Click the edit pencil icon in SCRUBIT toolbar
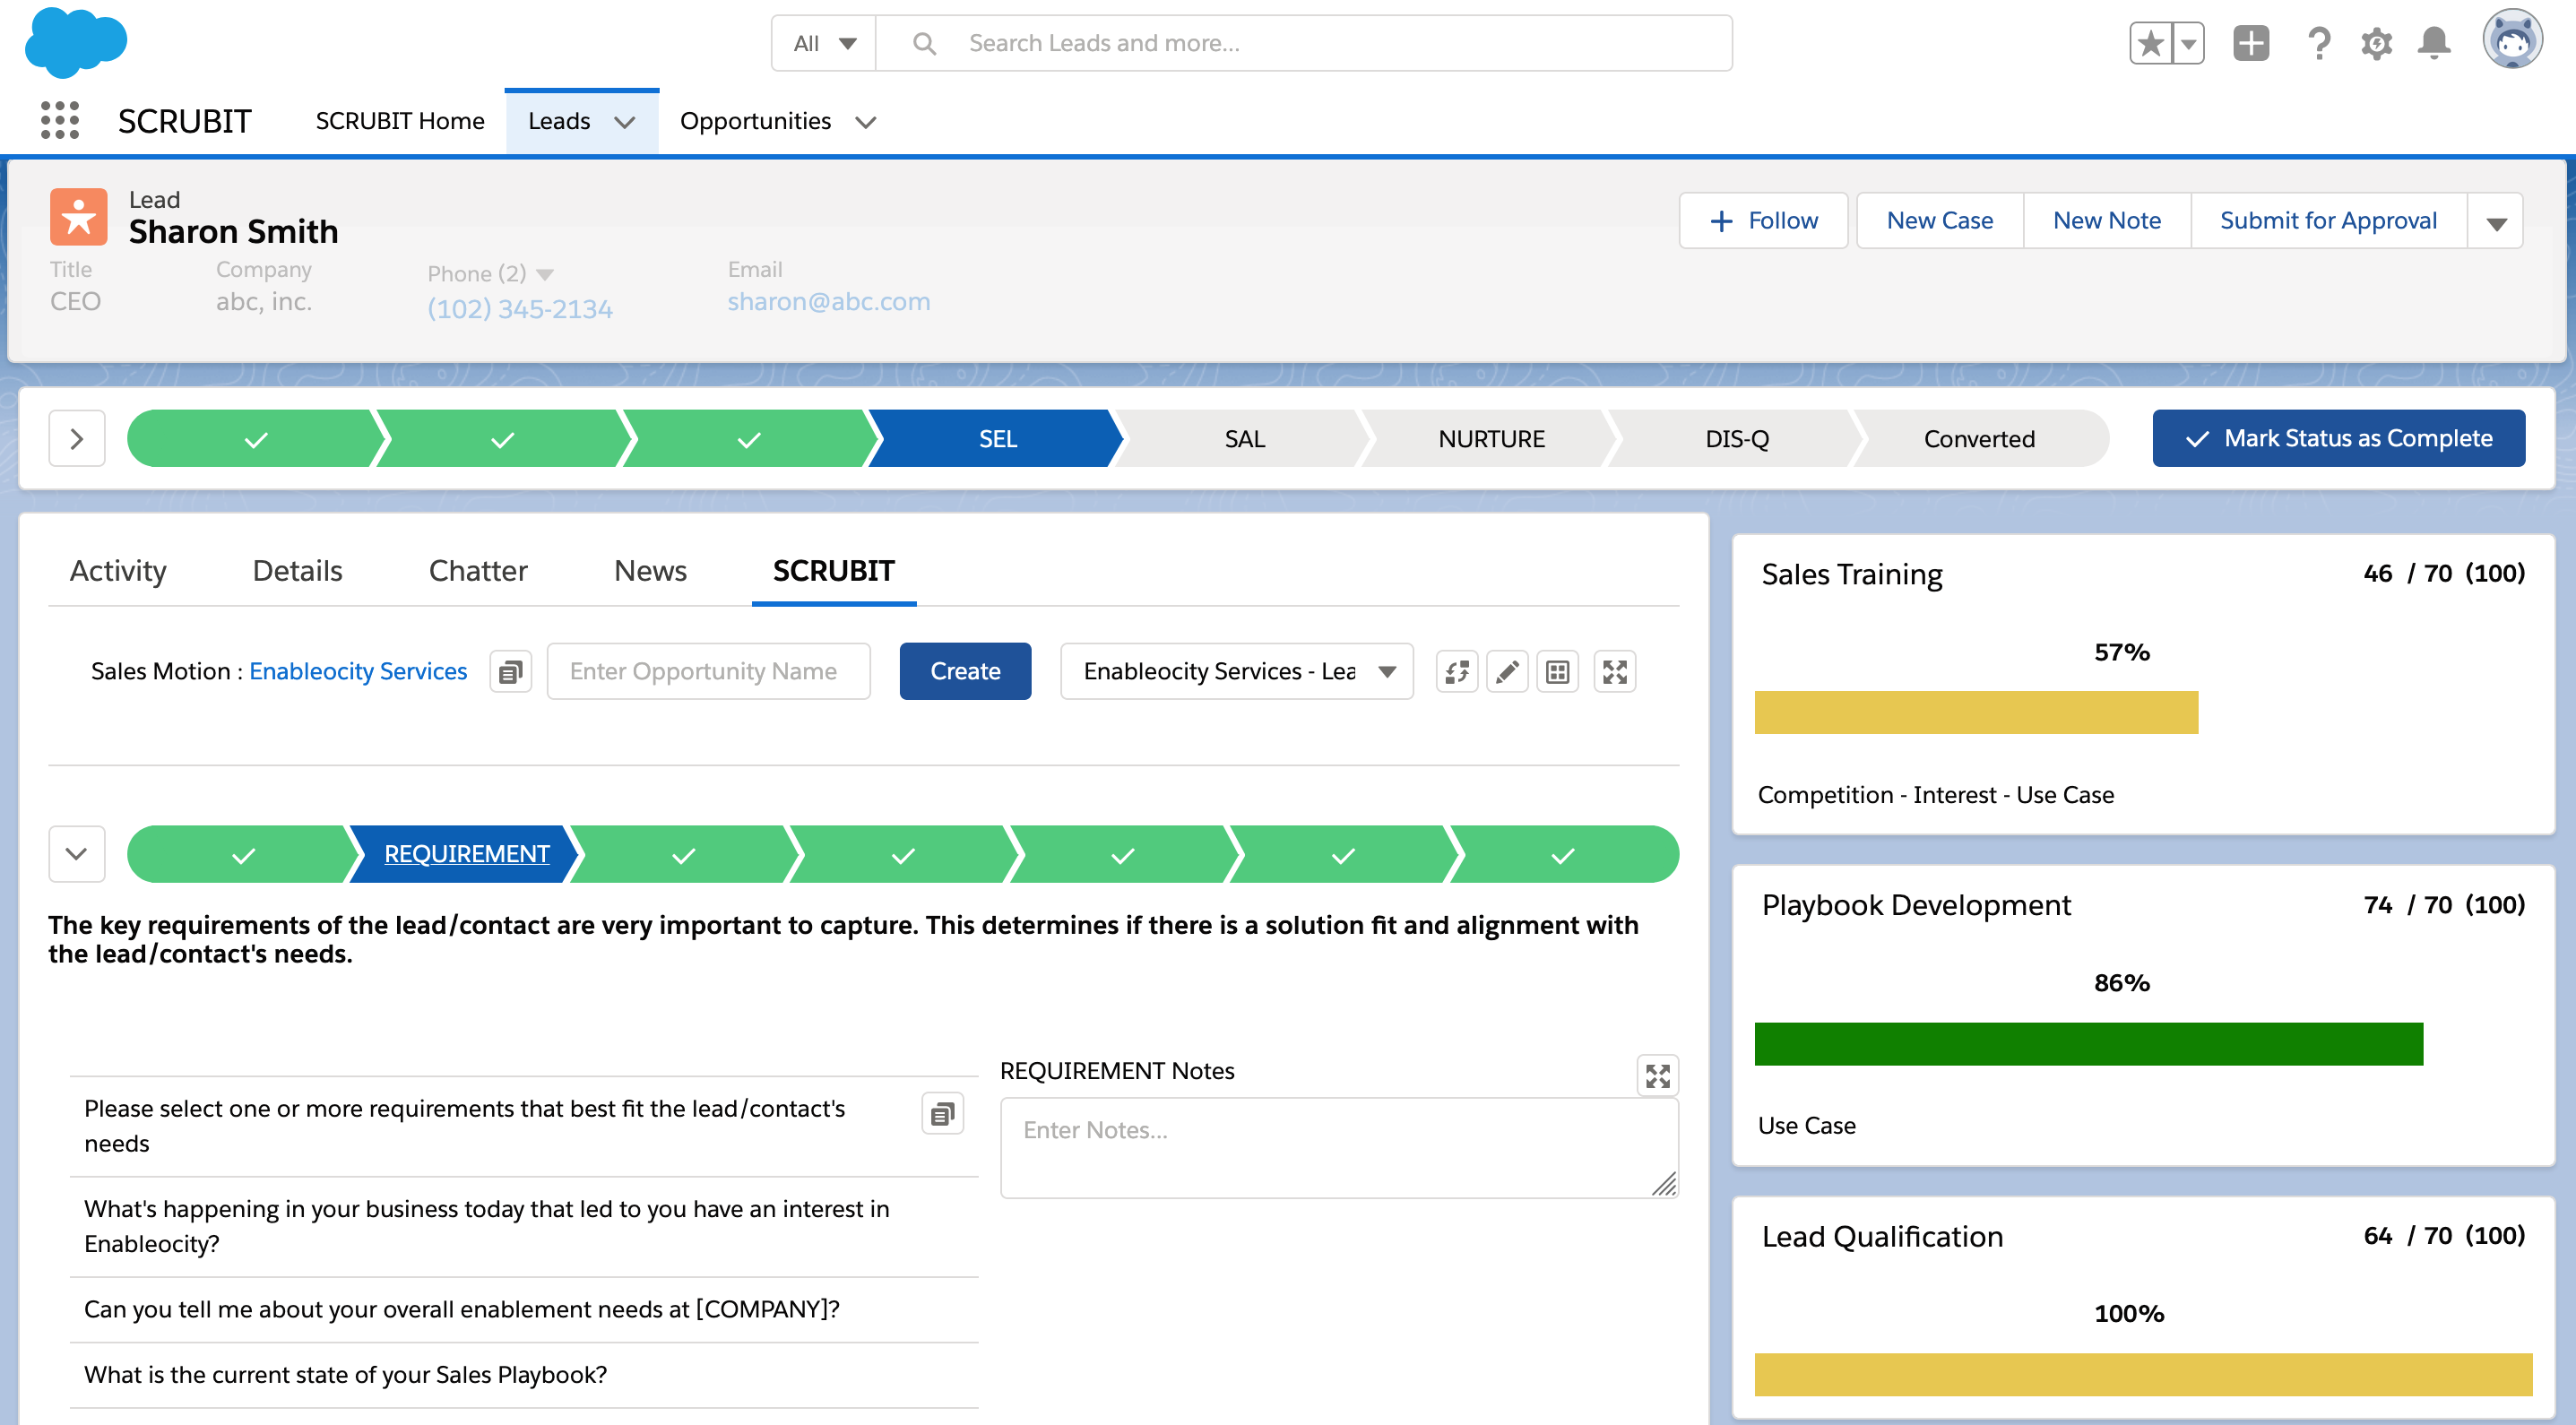 pos(1507,671)
